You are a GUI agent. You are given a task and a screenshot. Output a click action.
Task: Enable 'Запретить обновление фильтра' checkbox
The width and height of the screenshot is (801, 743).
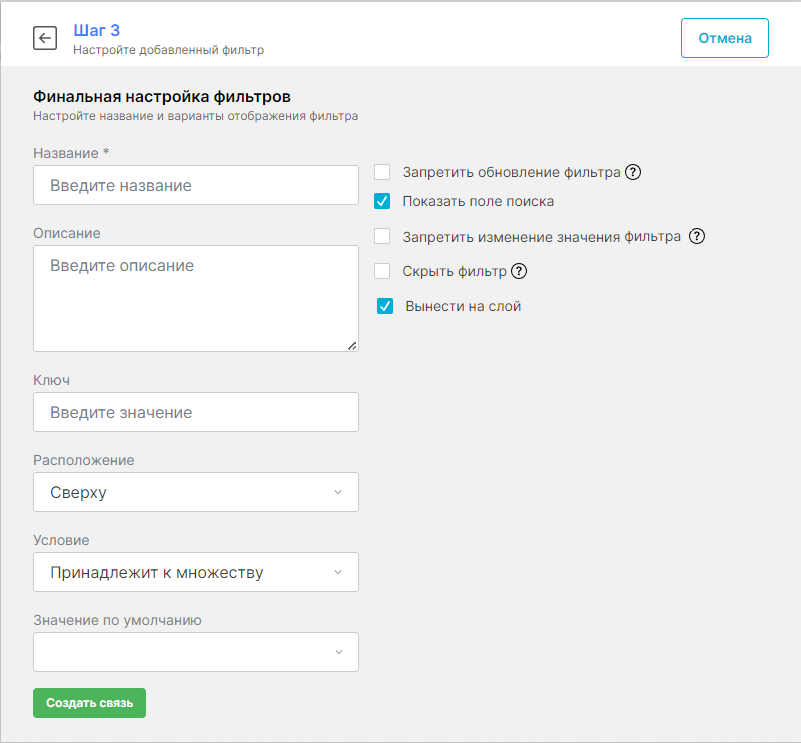pyautogui.click(x=382, y=172)
